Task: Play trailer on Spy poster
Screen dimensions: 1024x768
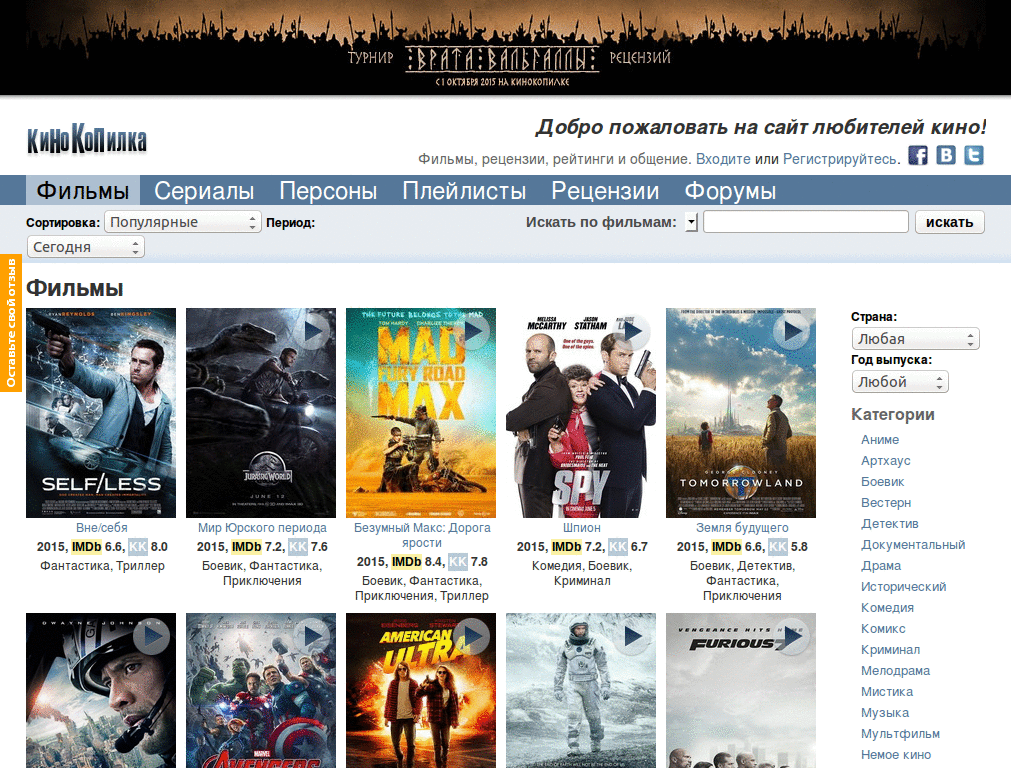Action: point(633,331)
